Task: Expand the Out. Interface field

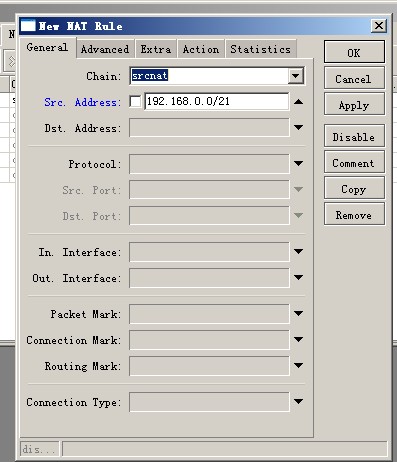Action: pyautogui.click(x=298, y=277)
